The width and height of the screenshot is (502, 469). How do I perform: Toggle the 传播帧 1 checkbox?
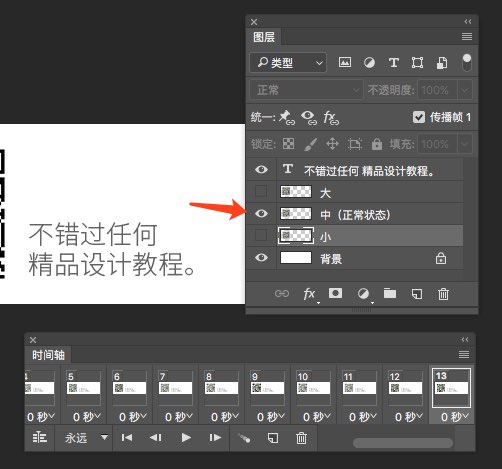(x=419, y=117)
